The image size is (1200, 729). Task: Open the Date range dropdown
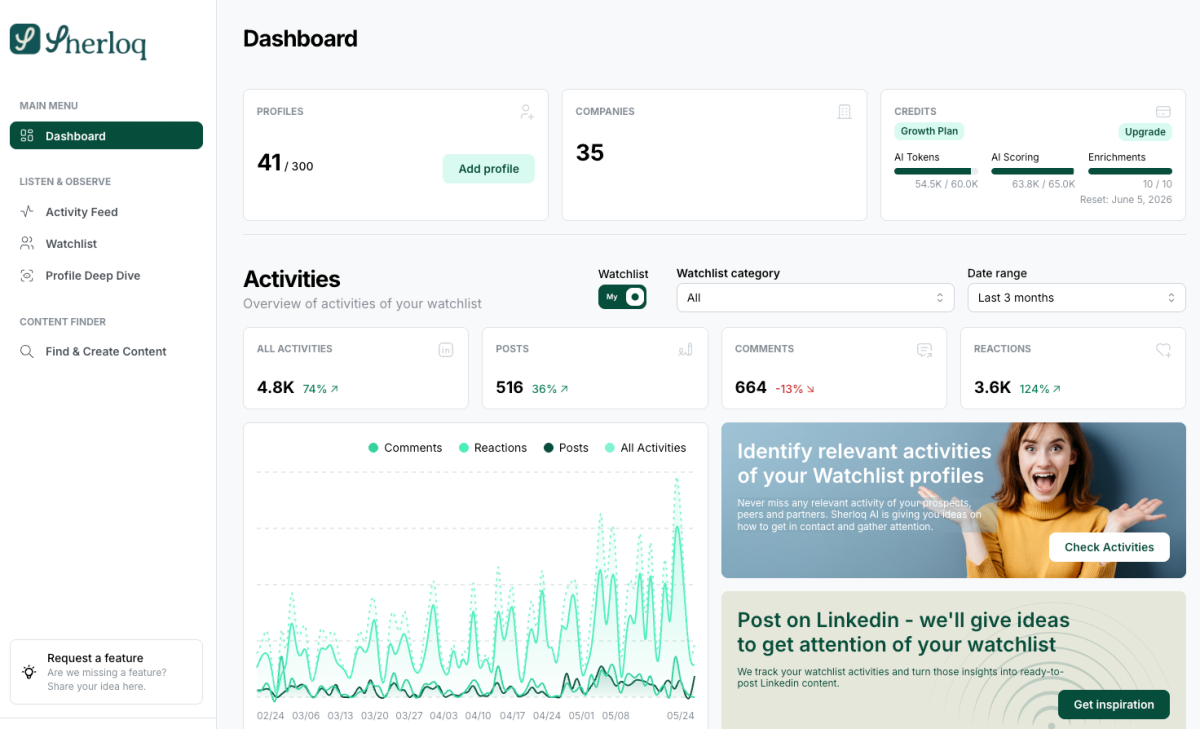pyautogui.click(x=1077, y=298)
